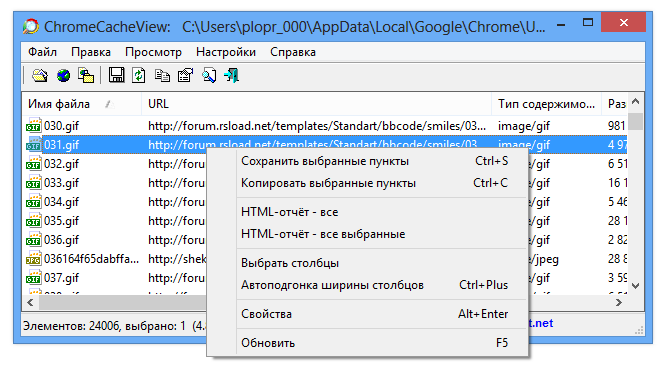Click the Find magnifier toolbar icon
The image size is (663, 374).
coord(209,76)
